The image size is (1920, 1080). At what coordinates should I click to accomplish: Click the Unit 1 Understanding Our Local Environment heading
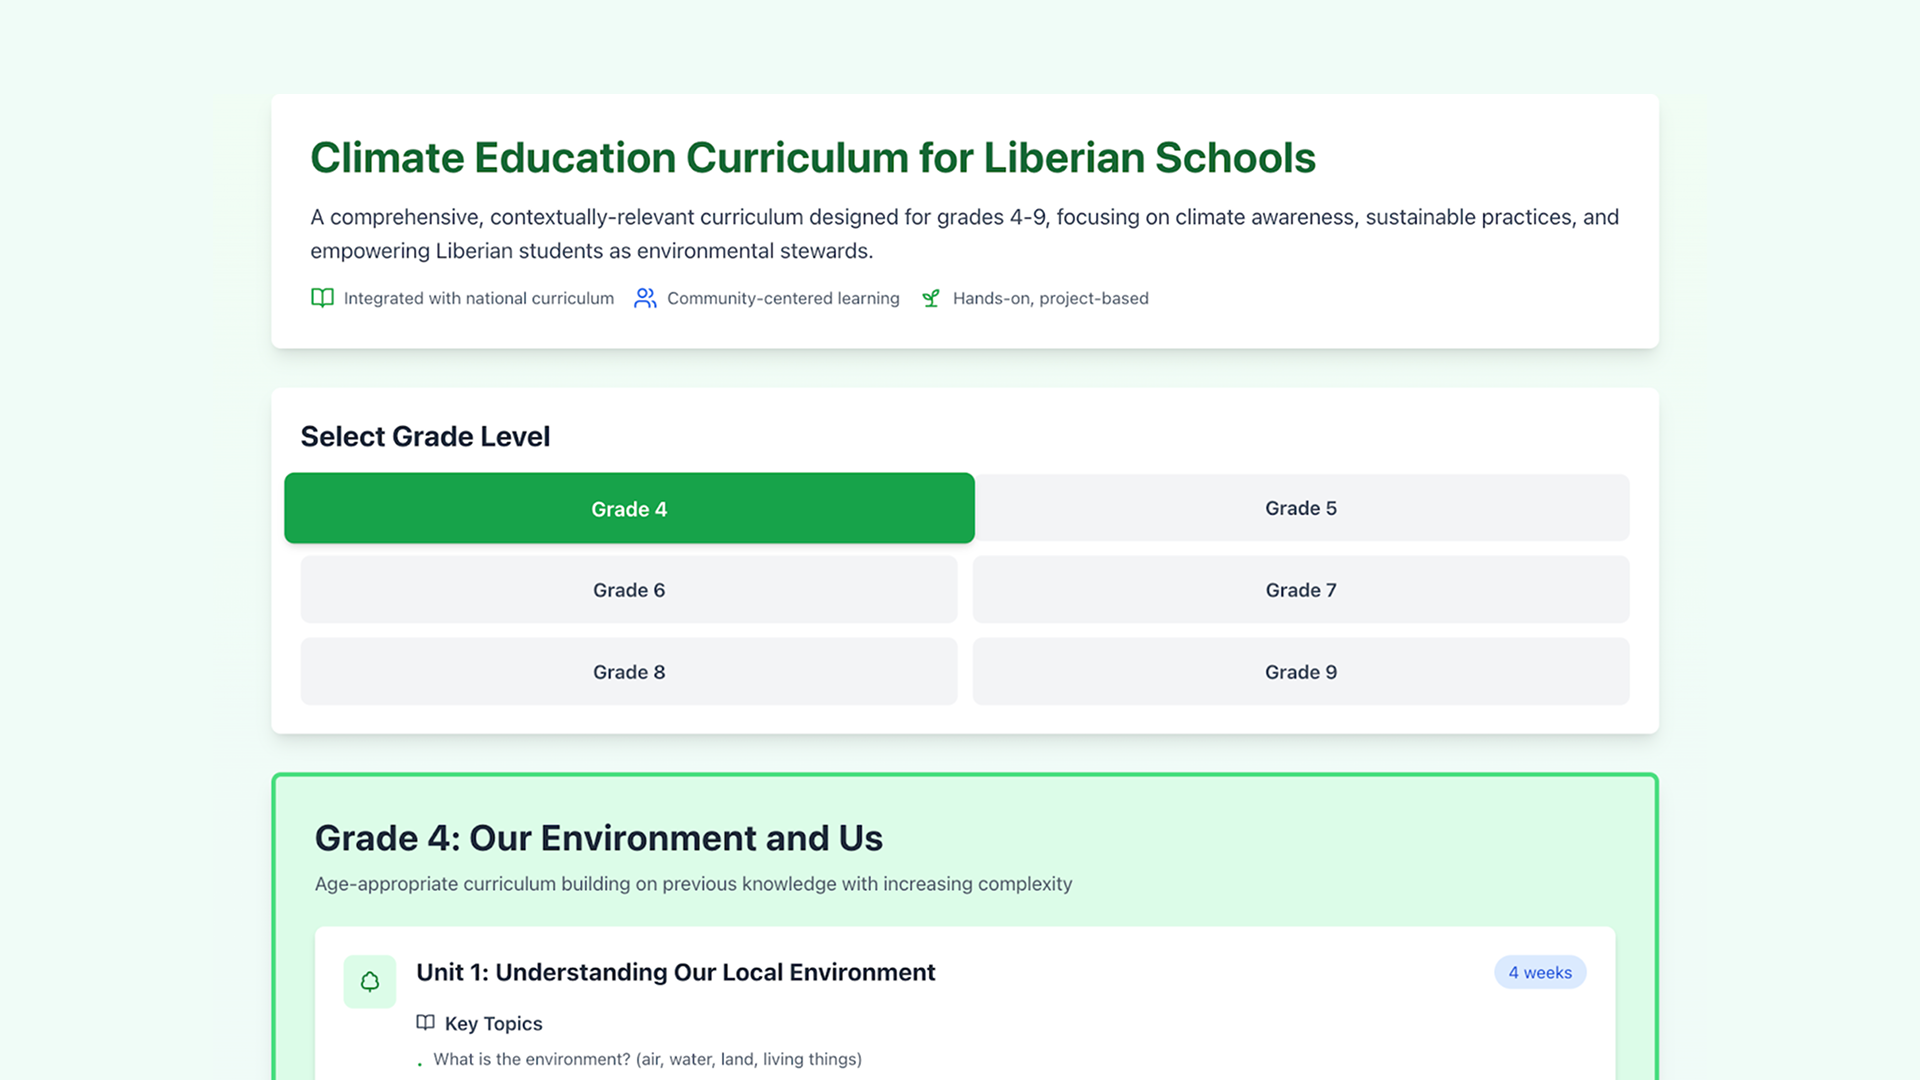[675, 972]
